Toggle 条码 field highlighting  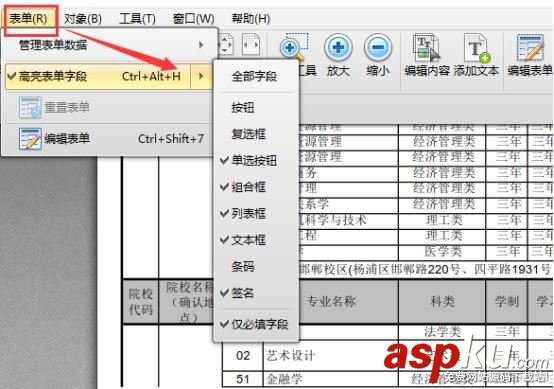click(256, 266)
